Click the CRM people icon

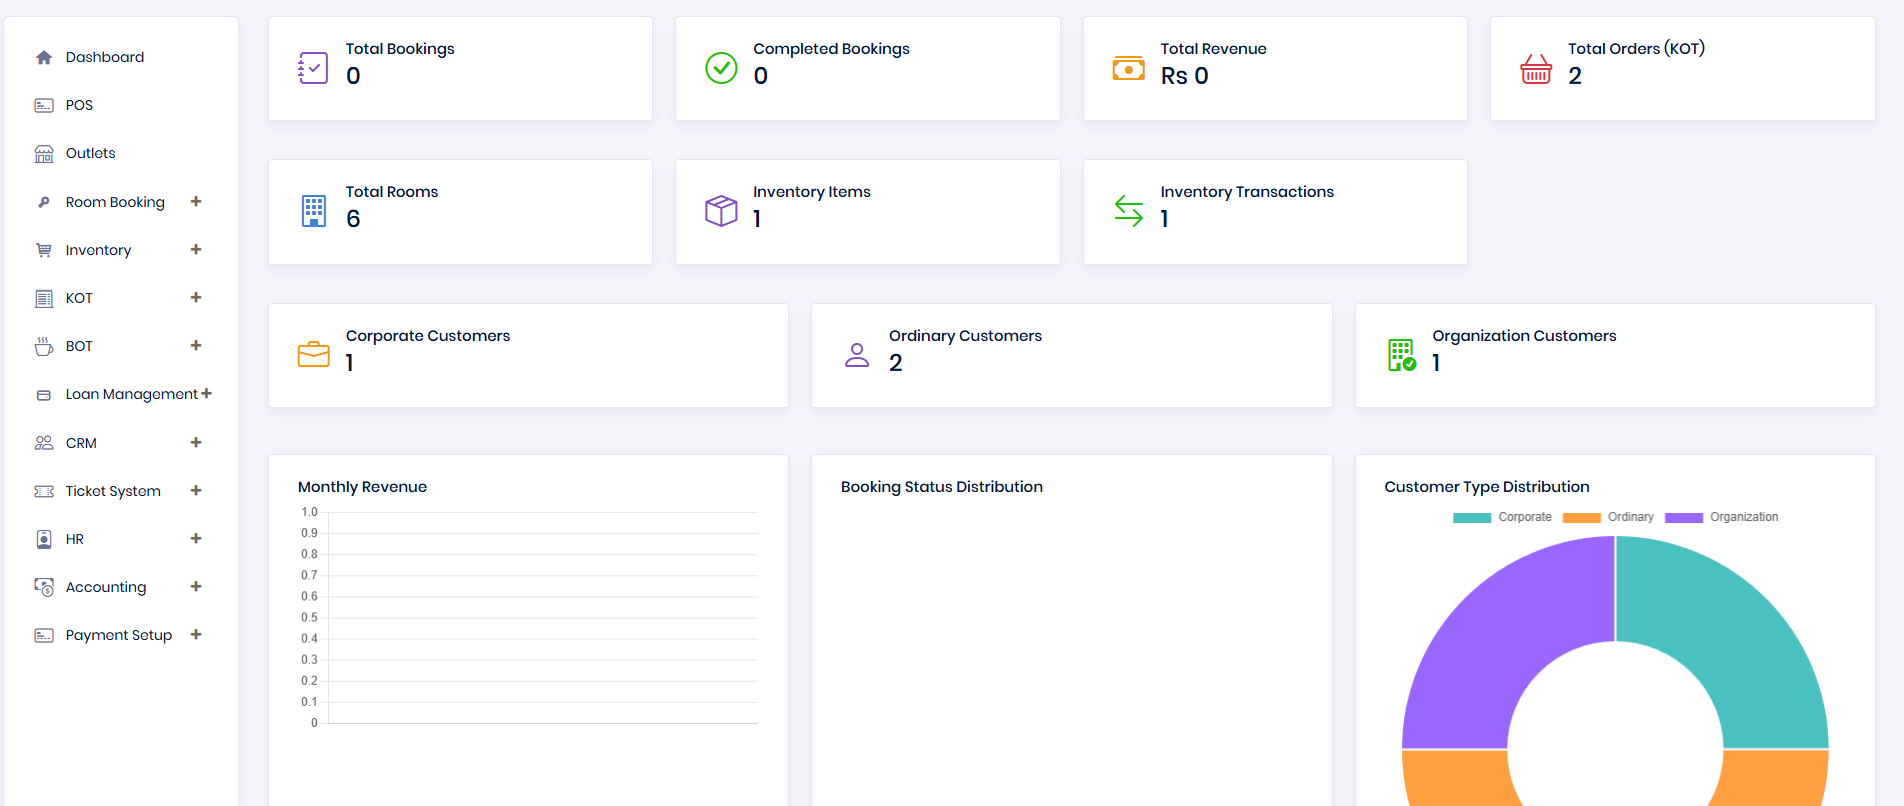pyautogui.click(x=44, y=443)
